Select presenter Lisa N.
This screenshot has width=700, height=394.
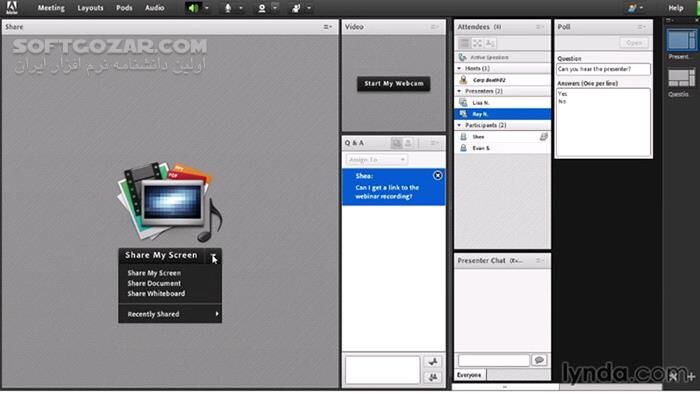point(503,103)
